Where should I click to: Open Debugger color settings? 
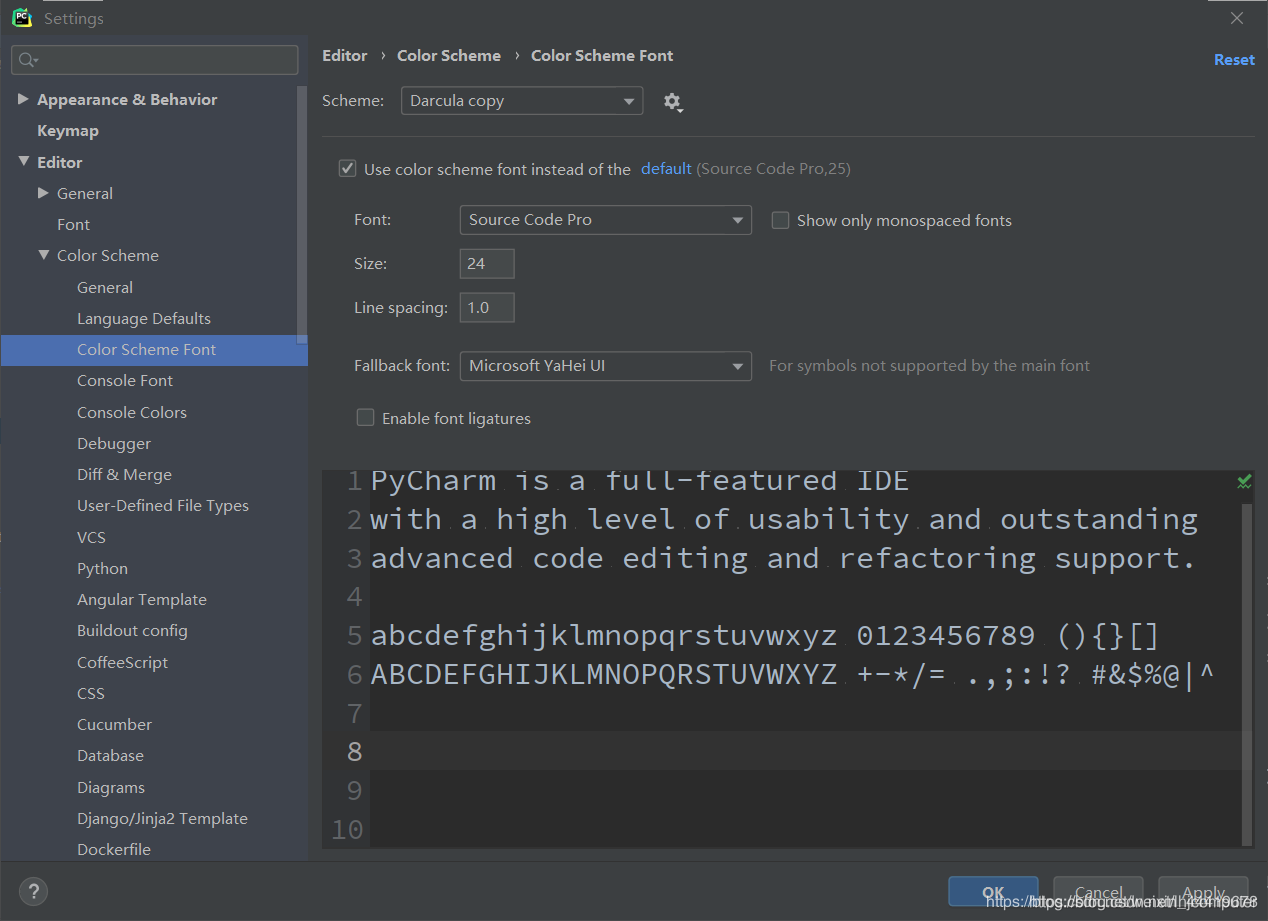114,444
